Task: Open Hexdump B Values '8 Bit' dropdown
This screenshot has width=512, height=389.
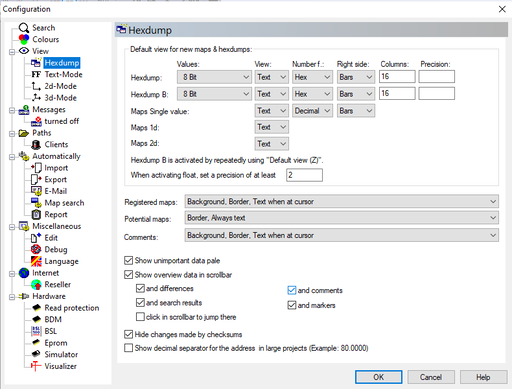Action: point(214,94)
